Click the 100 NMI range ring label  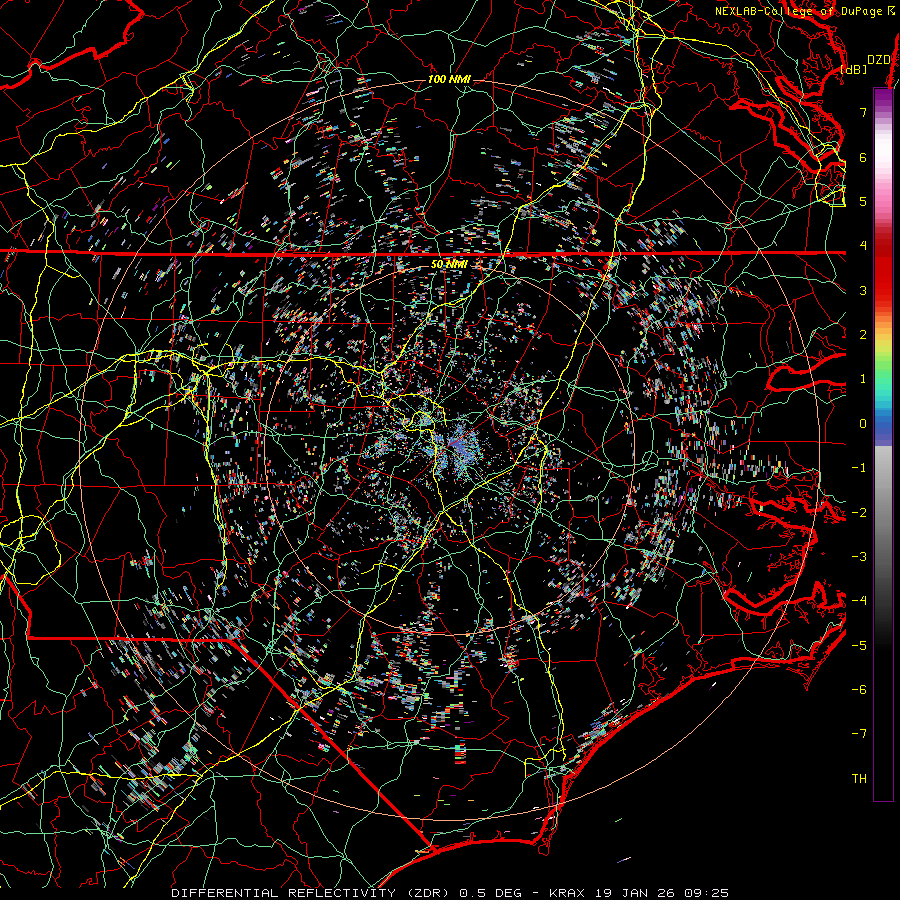tap(449, 79)
